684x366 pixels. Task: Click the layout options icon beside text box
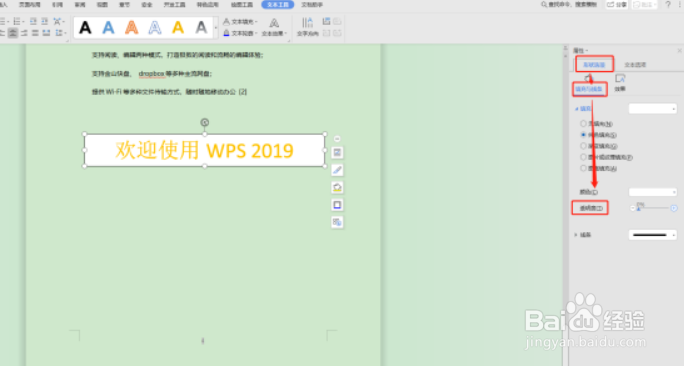pos(337,153)
